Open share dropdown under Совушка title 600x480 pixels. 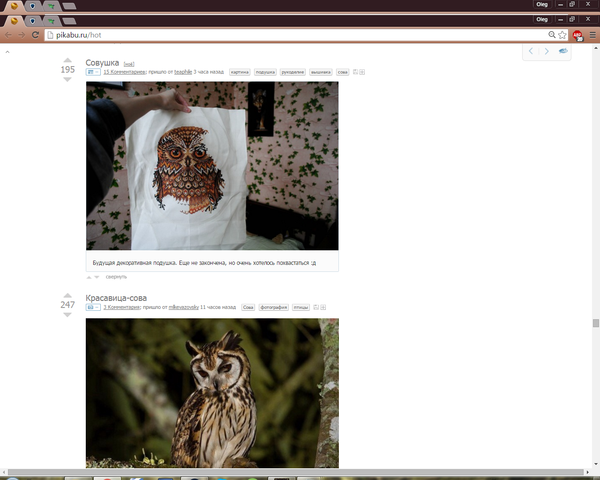[92, 72]
